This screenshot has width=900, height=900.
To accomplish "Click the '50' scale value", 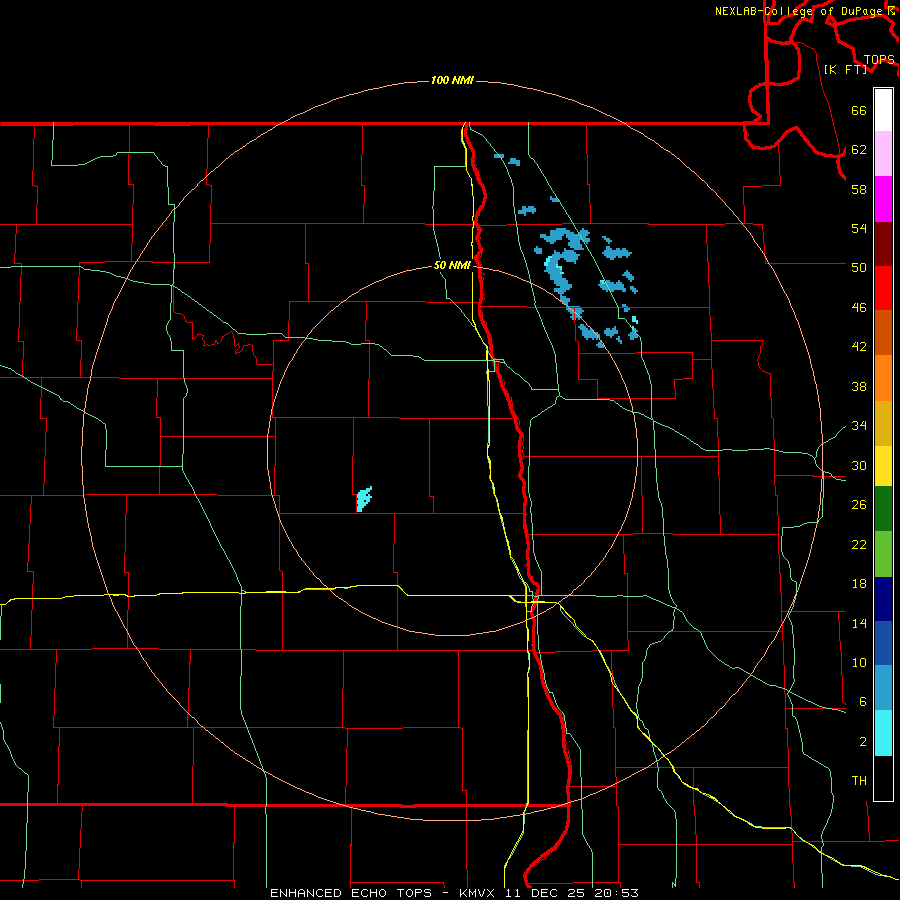I will click(x=859, y=268).
